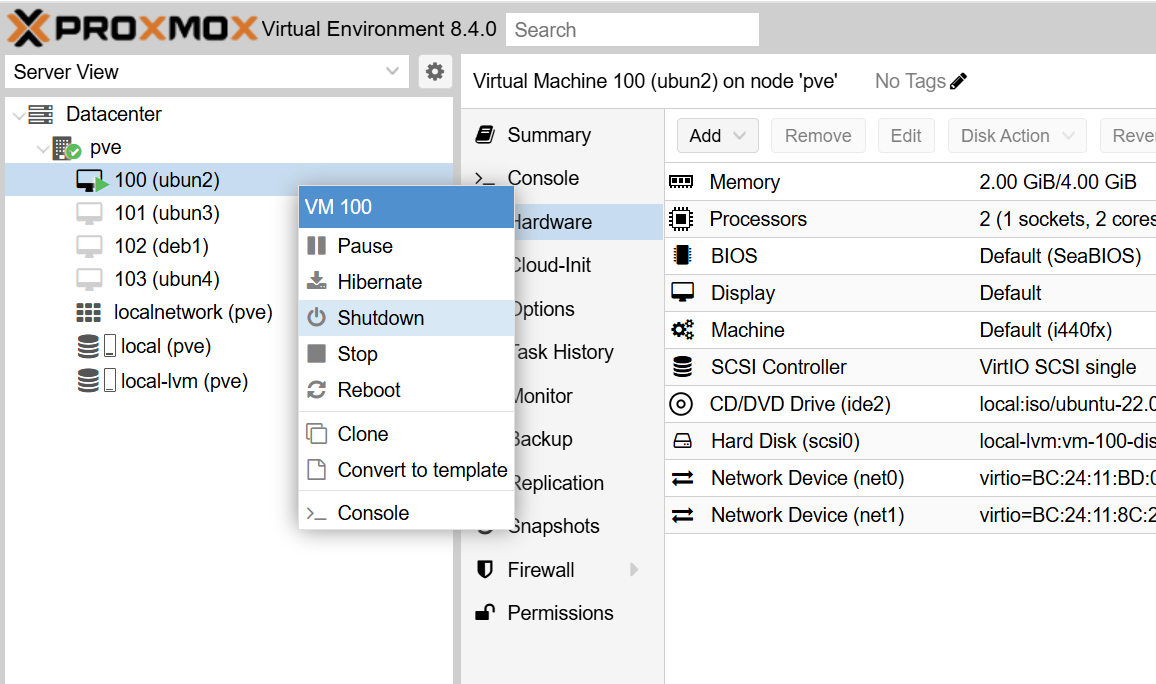
Task: Open the Summary tab for VM 100
Action: (548, 135)
